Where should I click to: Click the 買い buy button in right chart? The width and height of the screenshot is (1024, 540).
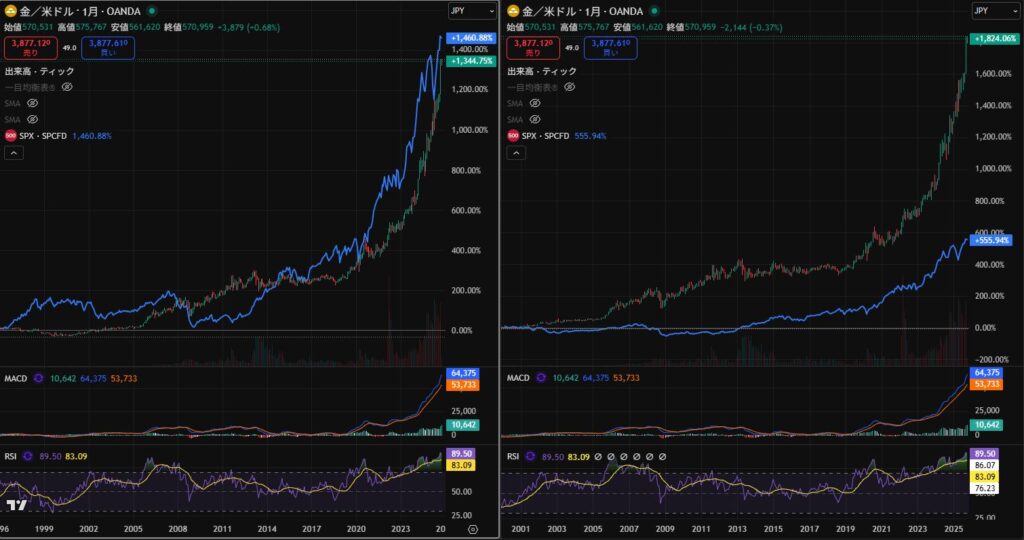click(x=610, y=47)
